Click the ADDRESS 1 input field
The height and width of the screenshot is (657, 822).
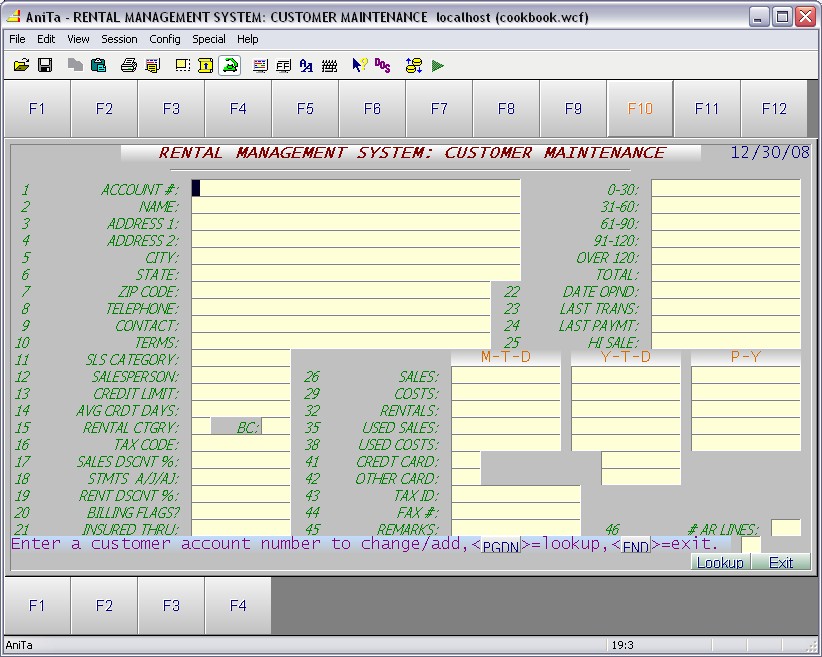tap(356, 222)
